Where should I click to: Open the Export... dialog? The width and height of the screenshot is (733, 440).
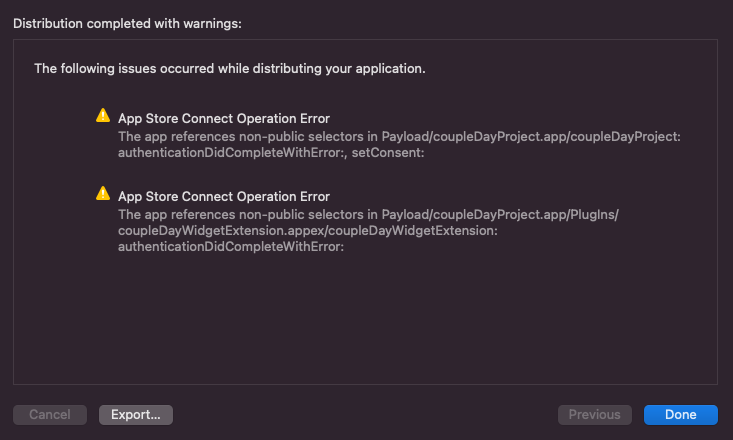click(136, 415)
